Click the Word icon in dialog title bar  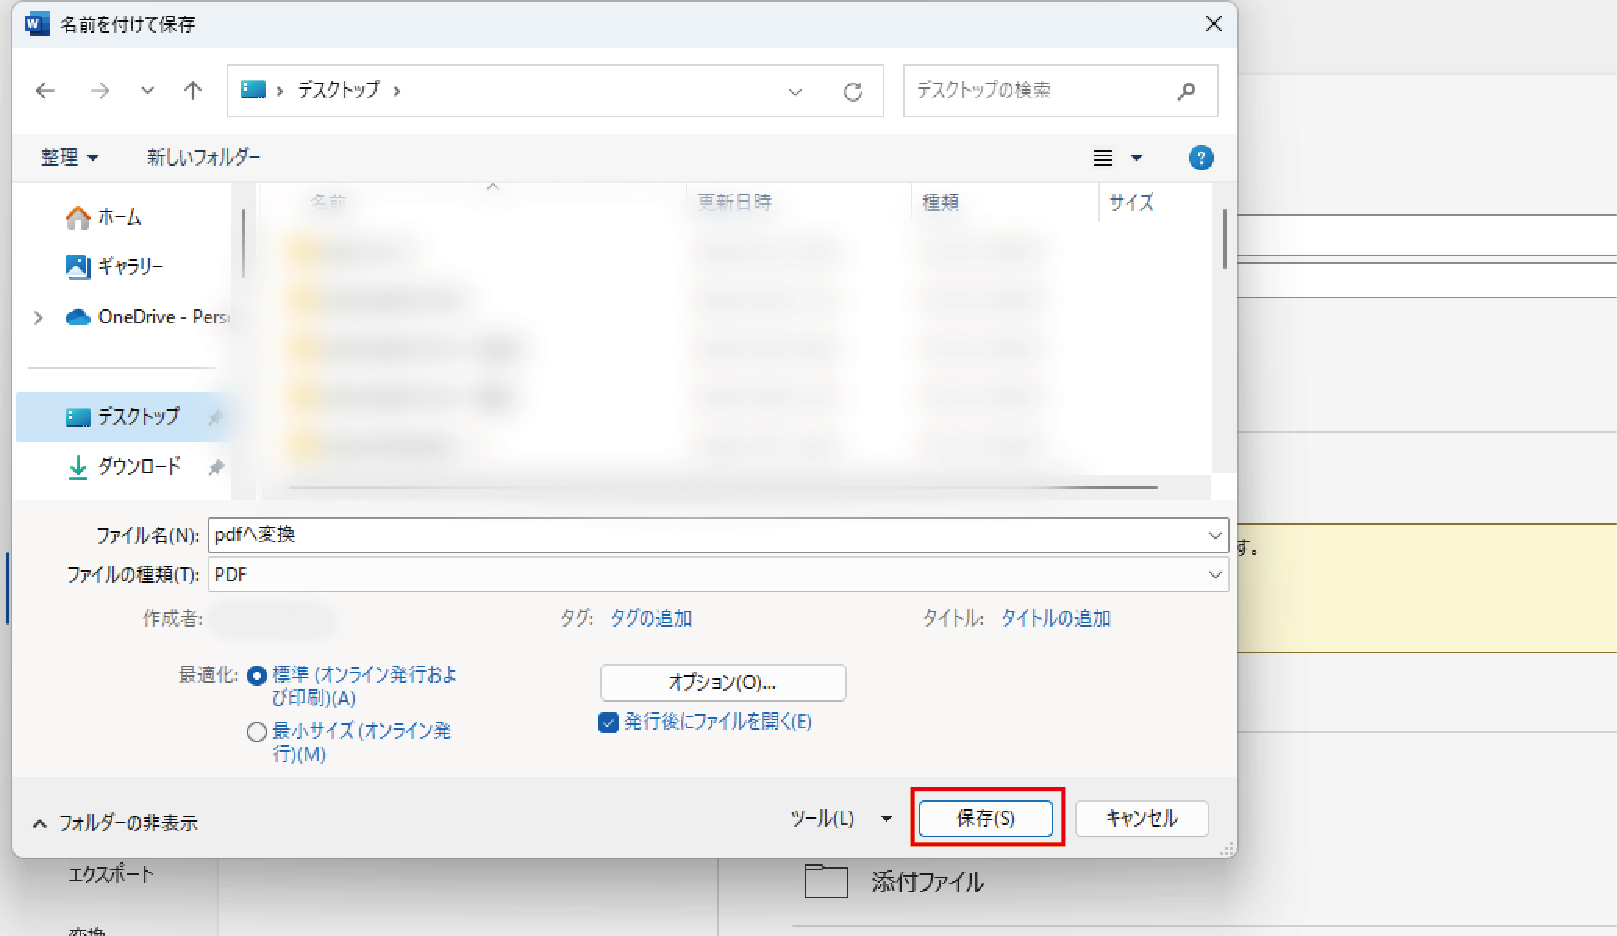point(37,24)
